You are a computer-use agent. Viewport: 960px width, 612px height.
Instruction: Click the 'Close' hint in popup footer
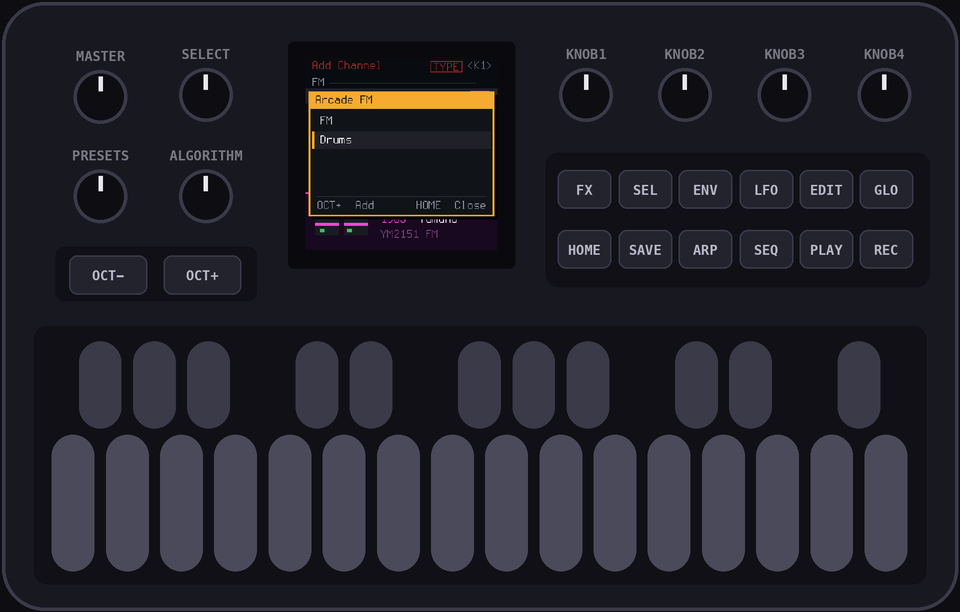pos(470,205)
